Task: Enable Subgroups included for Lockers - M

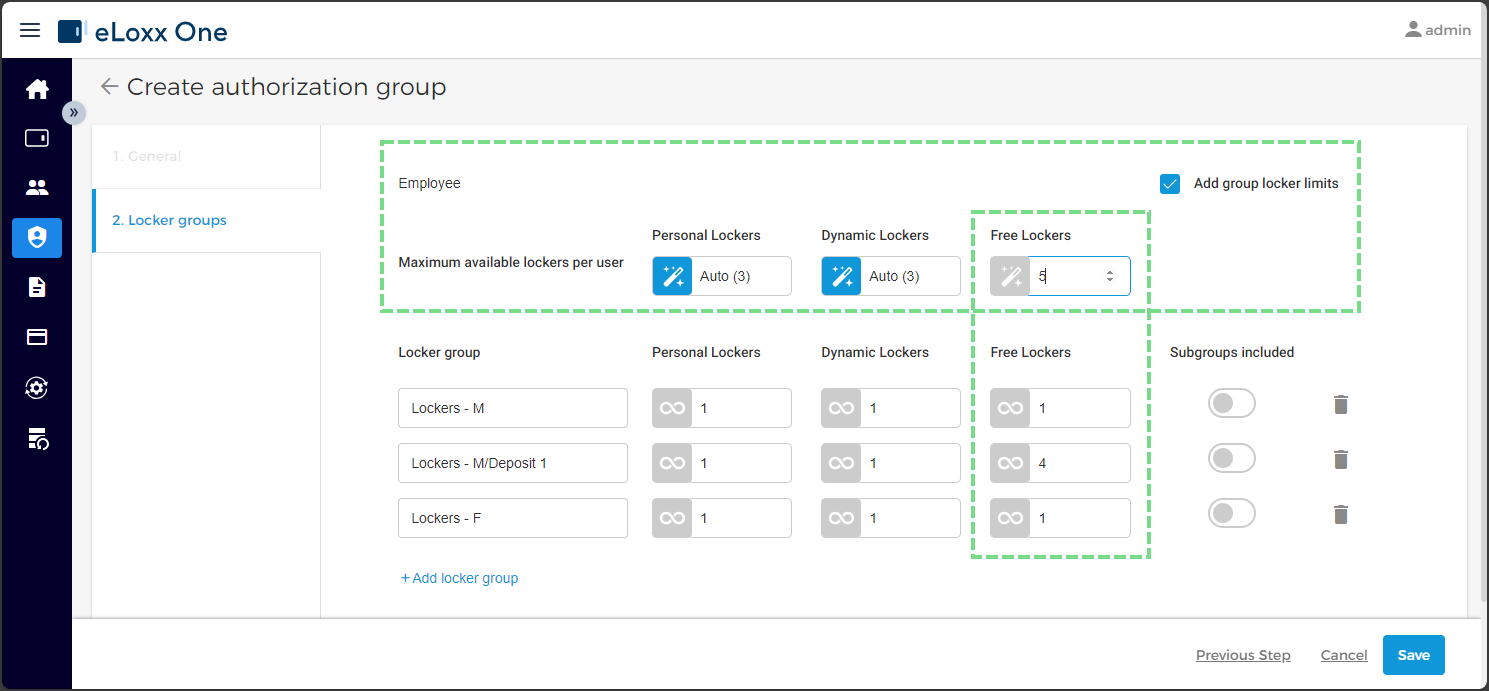Action: point(1232,404)
